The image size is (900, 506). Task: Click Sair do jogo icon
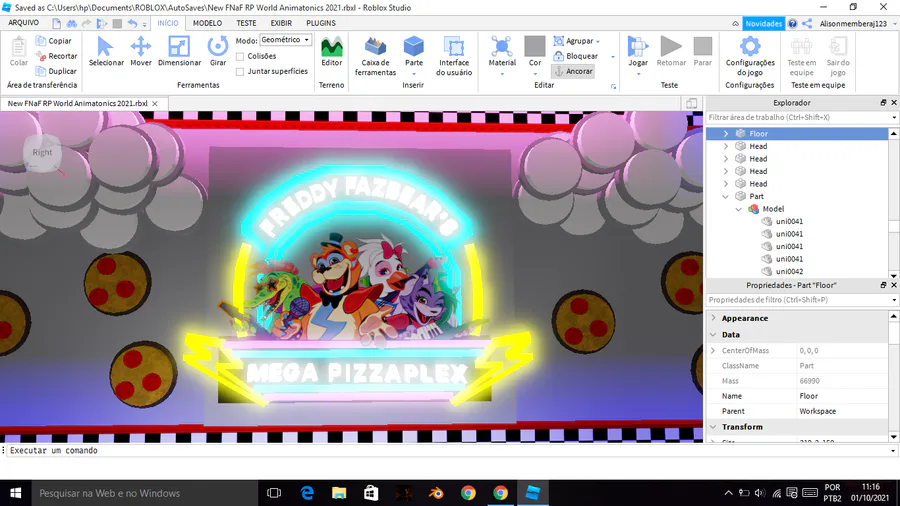[x=837, y=56]
